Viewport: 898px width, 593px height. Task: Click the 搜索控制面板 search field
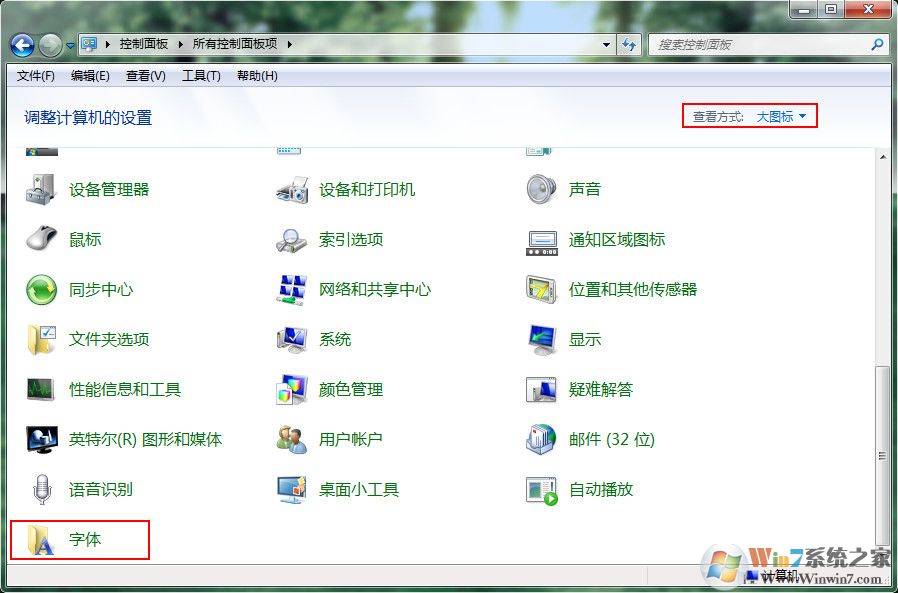tap(761, 44)
